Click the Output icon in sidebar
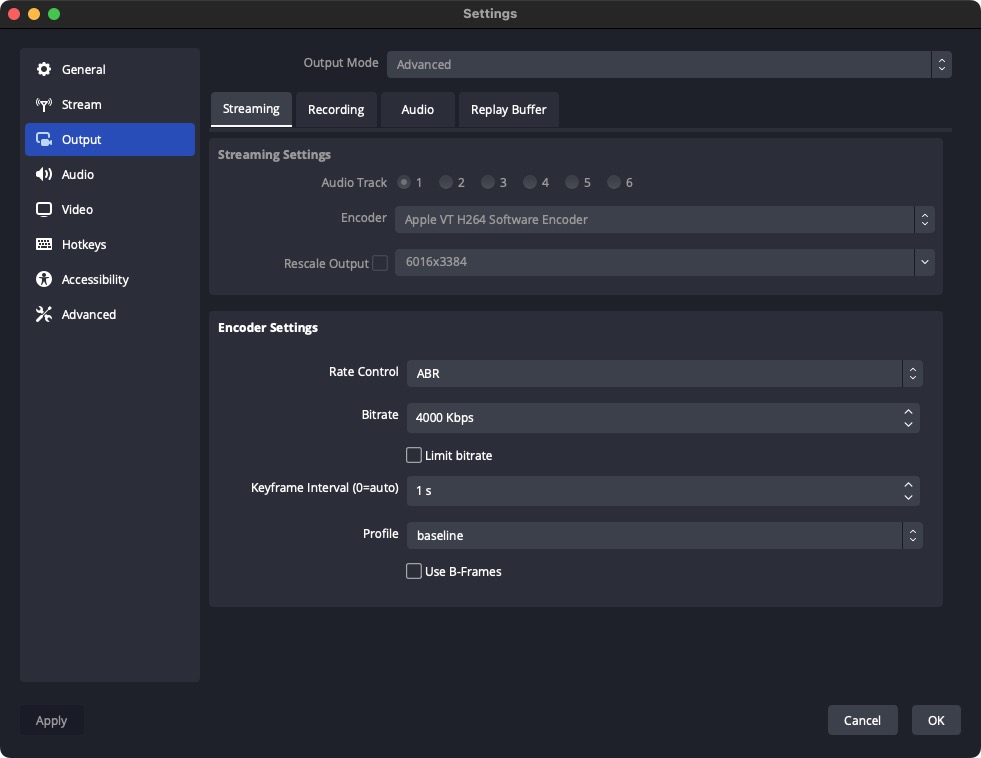This screenshot has width=981, height=758. [x=44, y=140]
